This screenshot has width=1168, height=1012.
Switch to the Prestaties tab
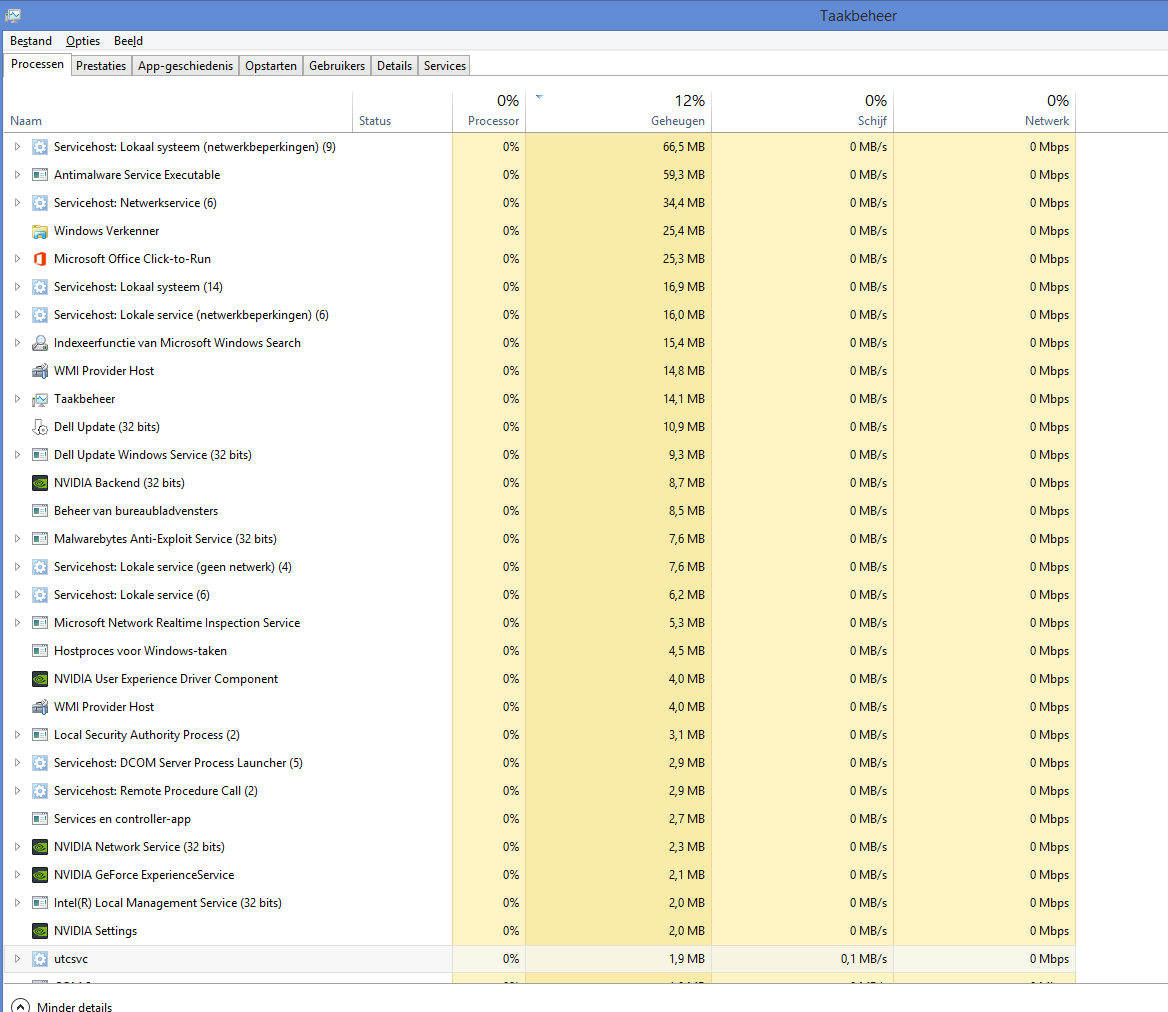coord(101,66)
